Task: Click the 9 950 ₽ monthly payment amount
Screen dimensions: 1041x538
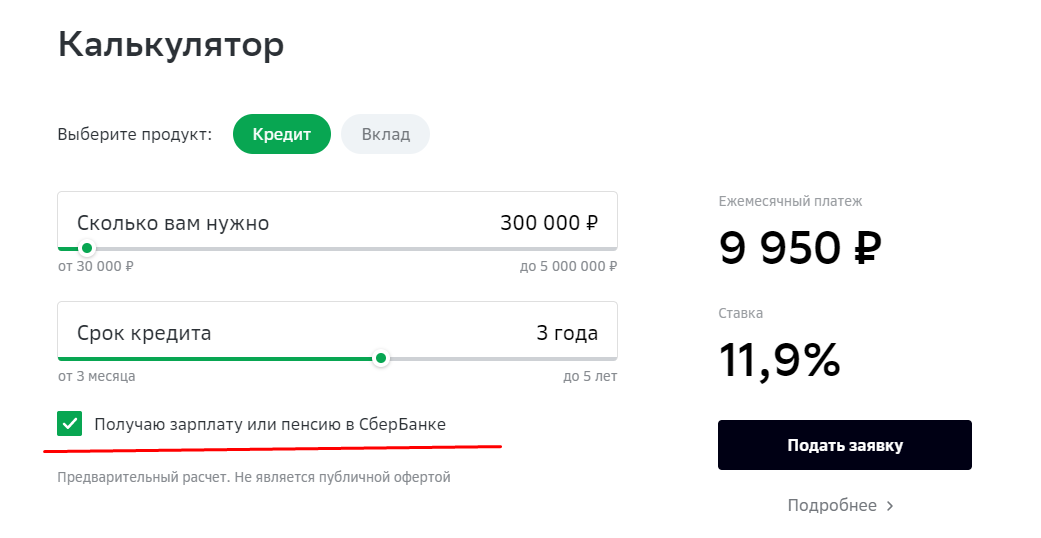Action: click(800, 248)
